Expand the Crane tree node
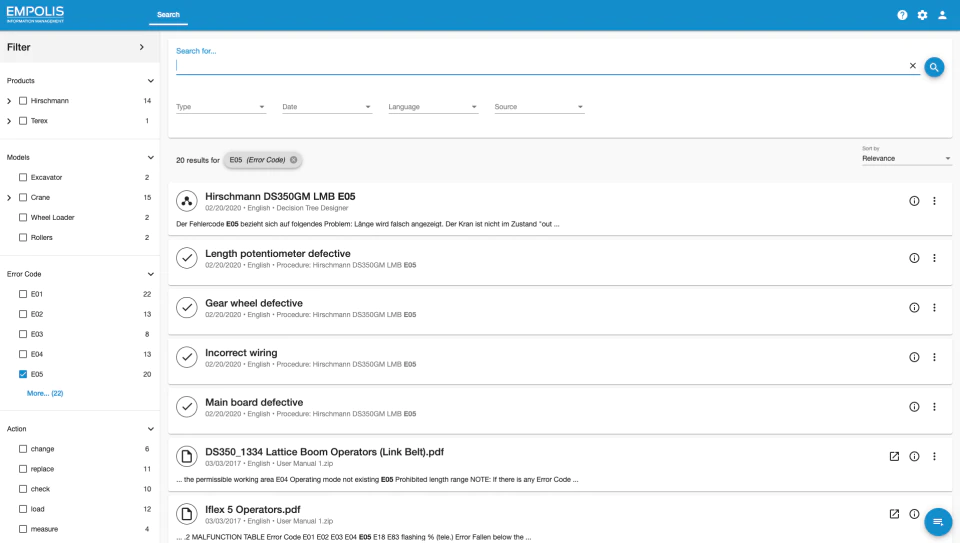The width and height of the screenshot is (960, 543). pyautogui.click(x=9, y=198)
